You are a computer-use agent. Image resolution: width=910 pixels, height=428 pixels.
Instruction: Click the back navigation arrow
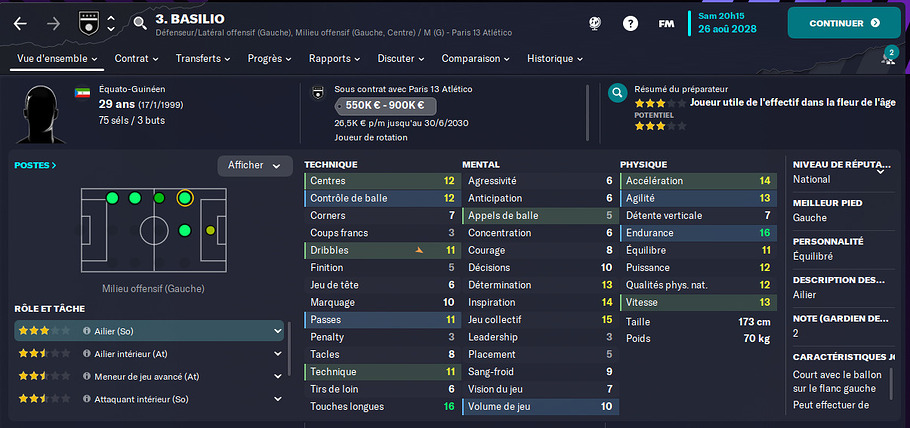click(x=21, y=23)
